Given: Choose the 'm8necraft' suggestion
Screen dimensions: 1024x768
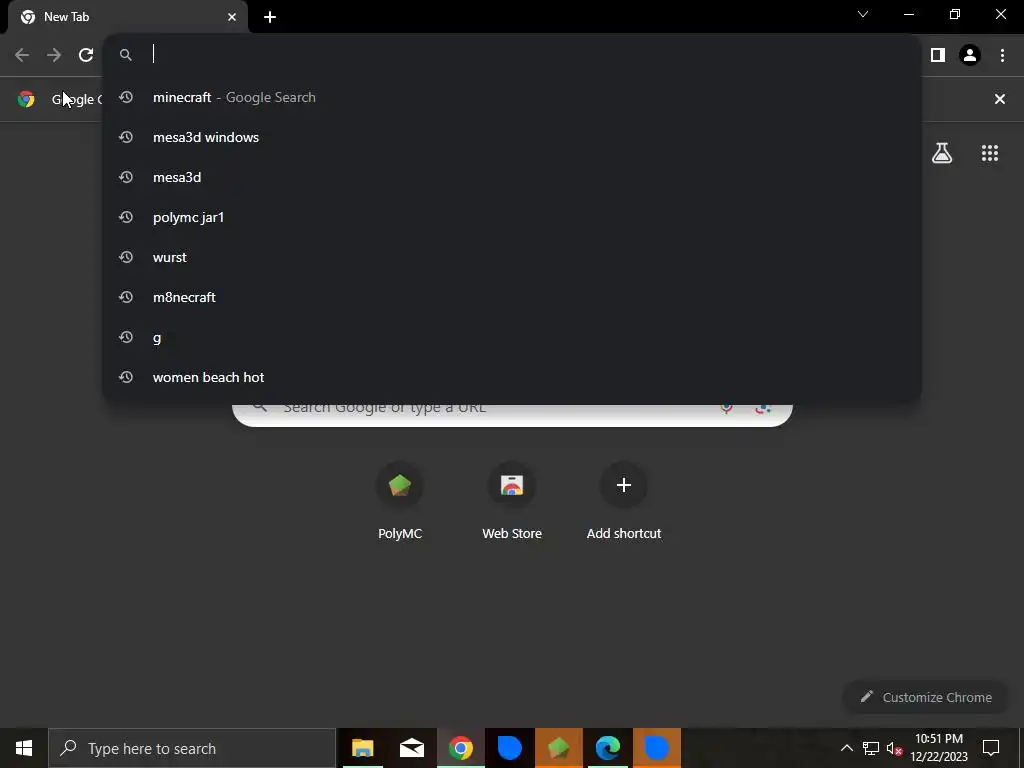Looking at the screenshot, I should tap(511, 297).
